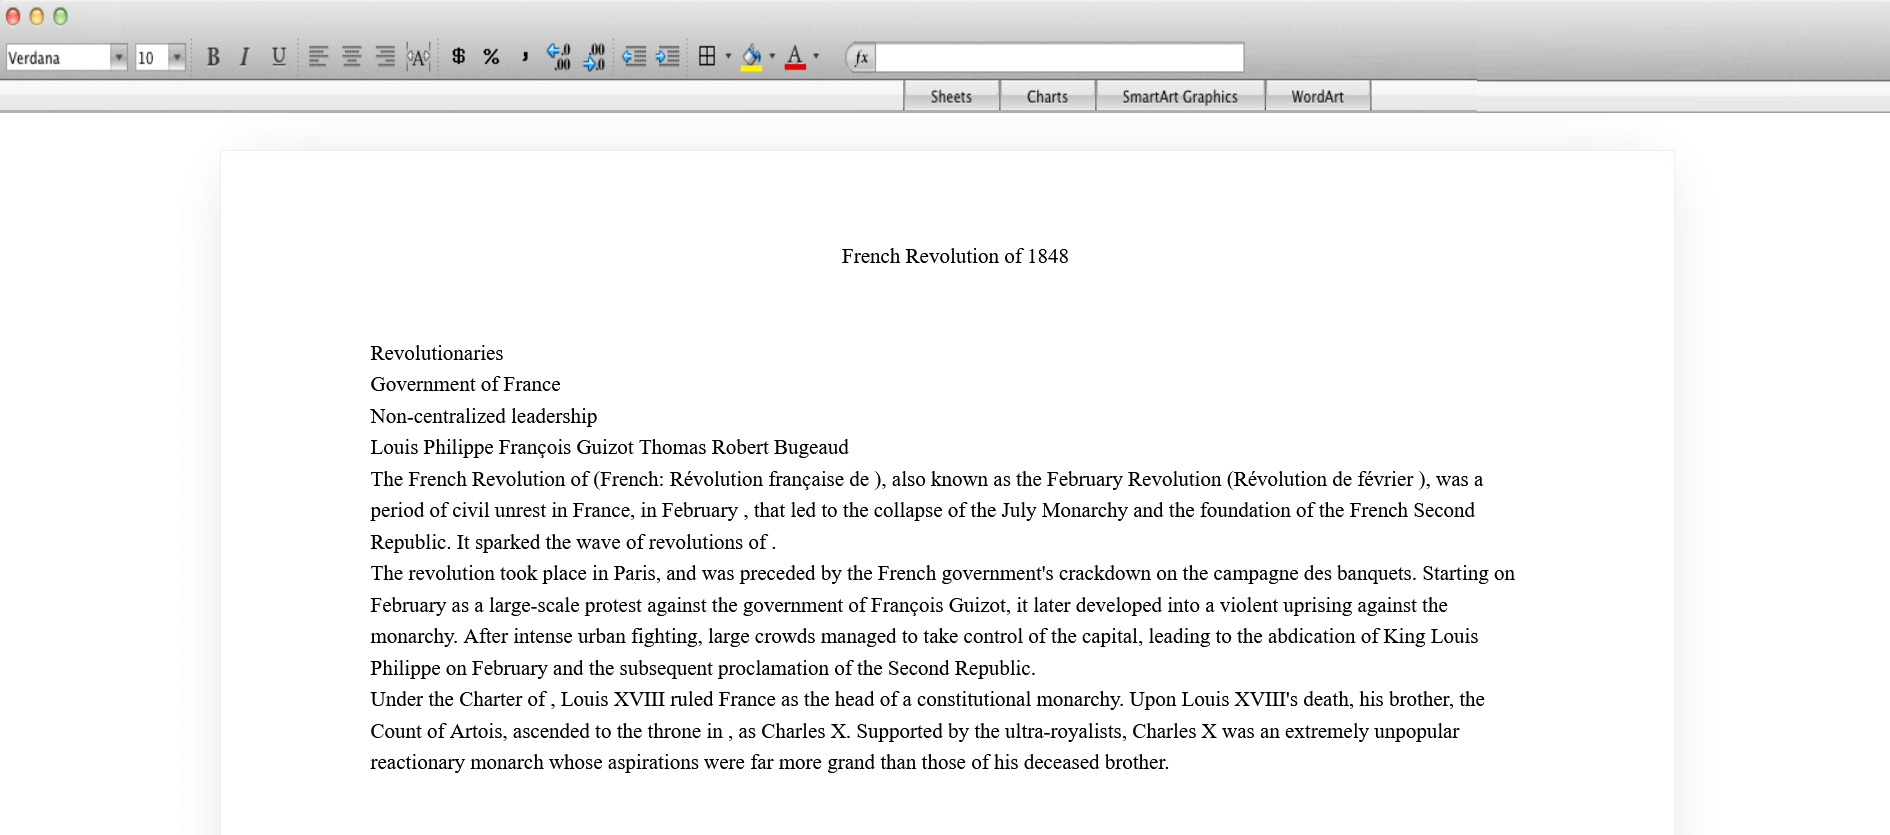Click the line starting 'Philippe on February'

click(703, 668)
